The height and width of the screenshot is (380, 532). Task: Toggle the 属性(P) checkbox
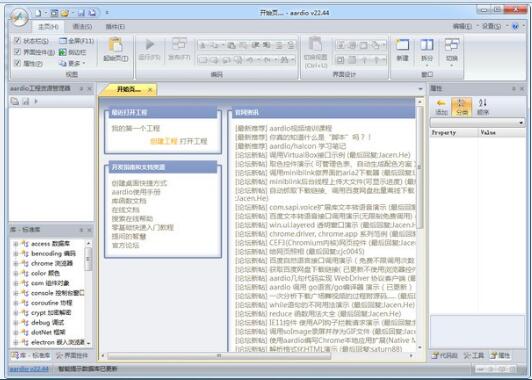pos(18,63)
